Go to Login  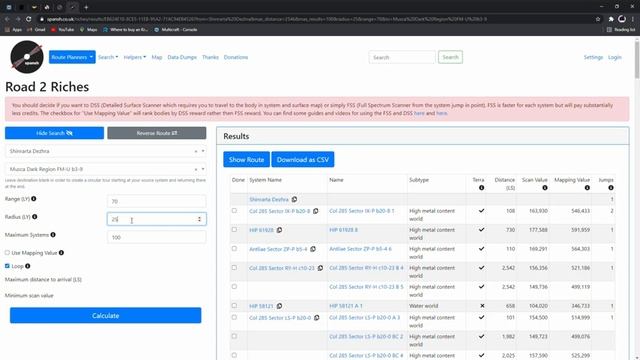pyautogui.click(x=615, y=57)
